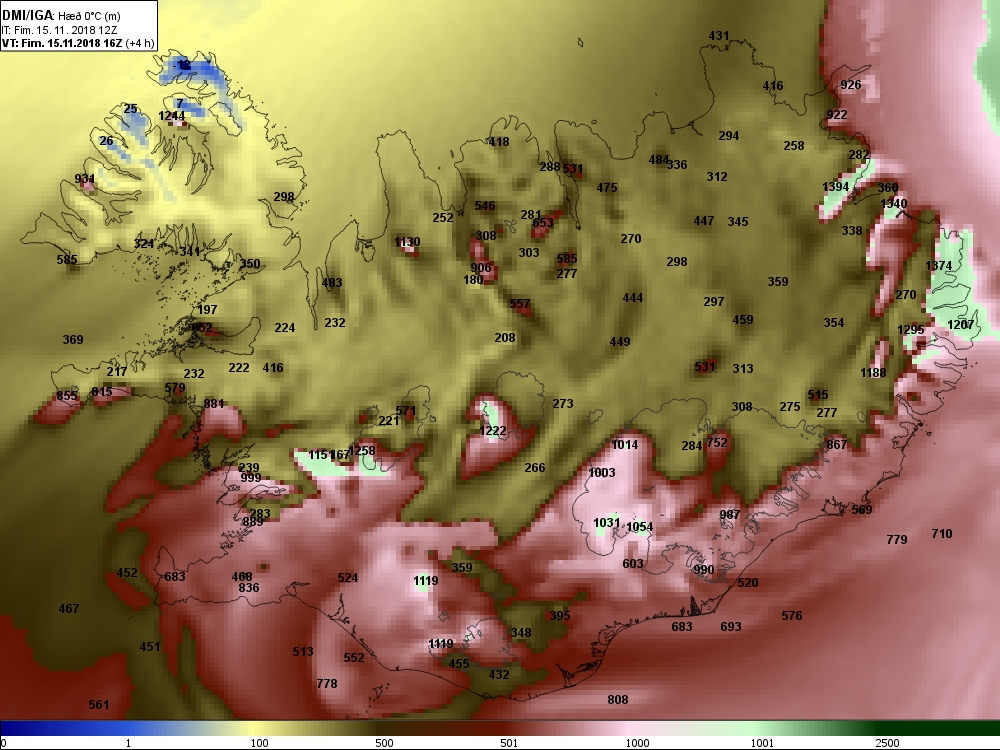Click the map value 395
The height and width of the screenshot is (750, 1000).
[560, 616]
